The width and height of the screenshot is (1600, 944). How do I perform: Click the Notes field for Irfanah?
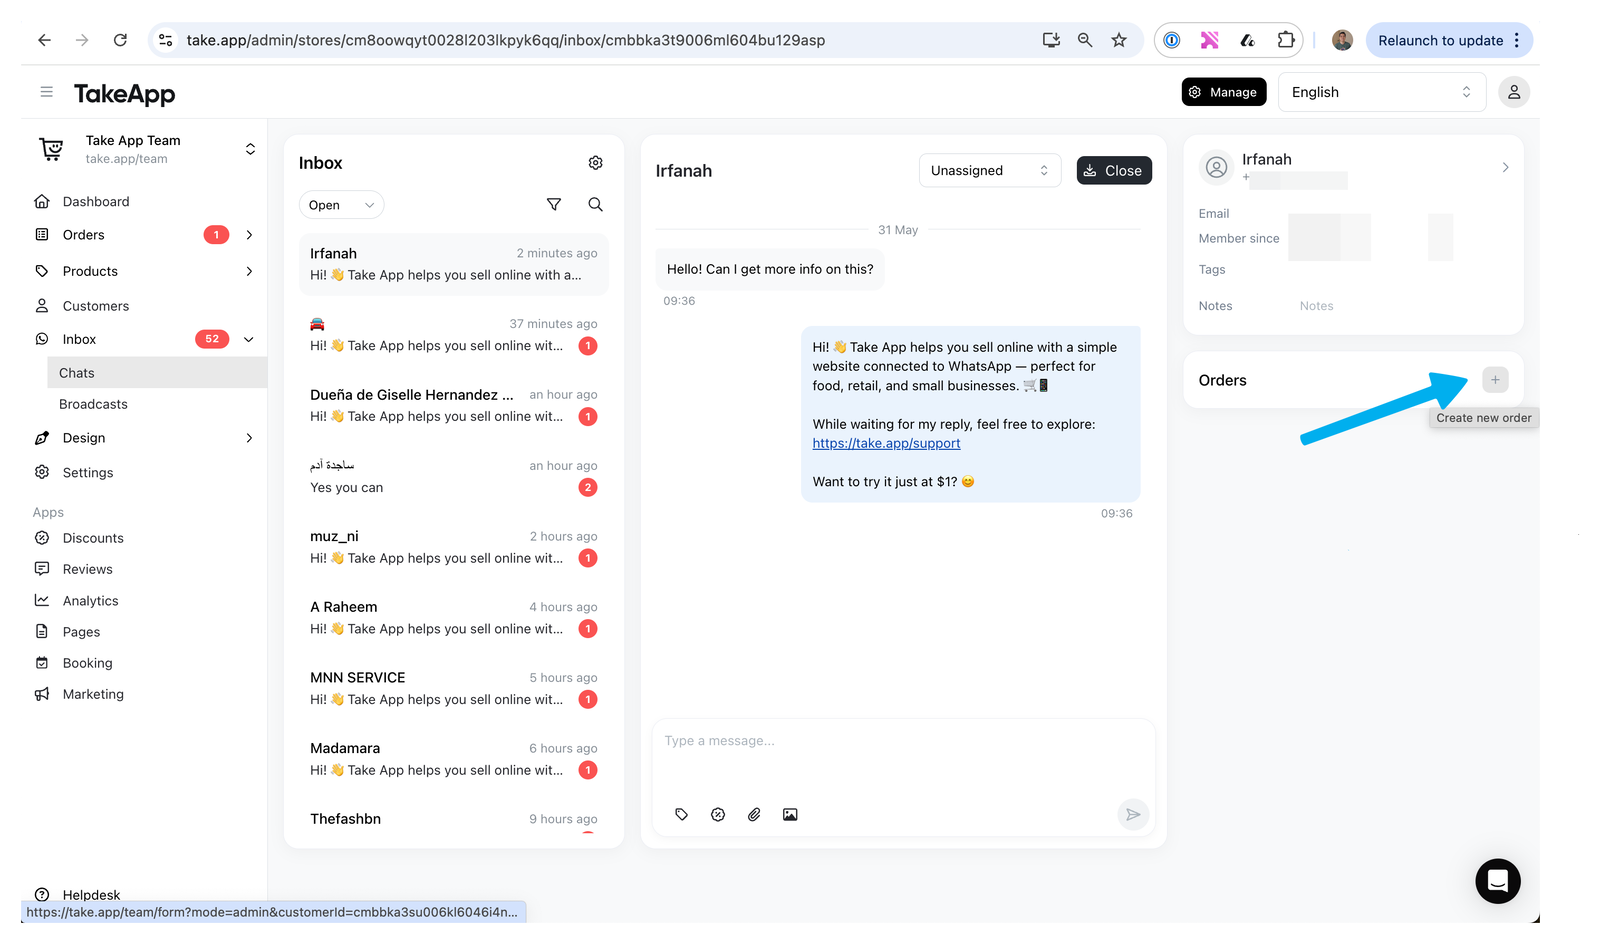click(1316, 306)
